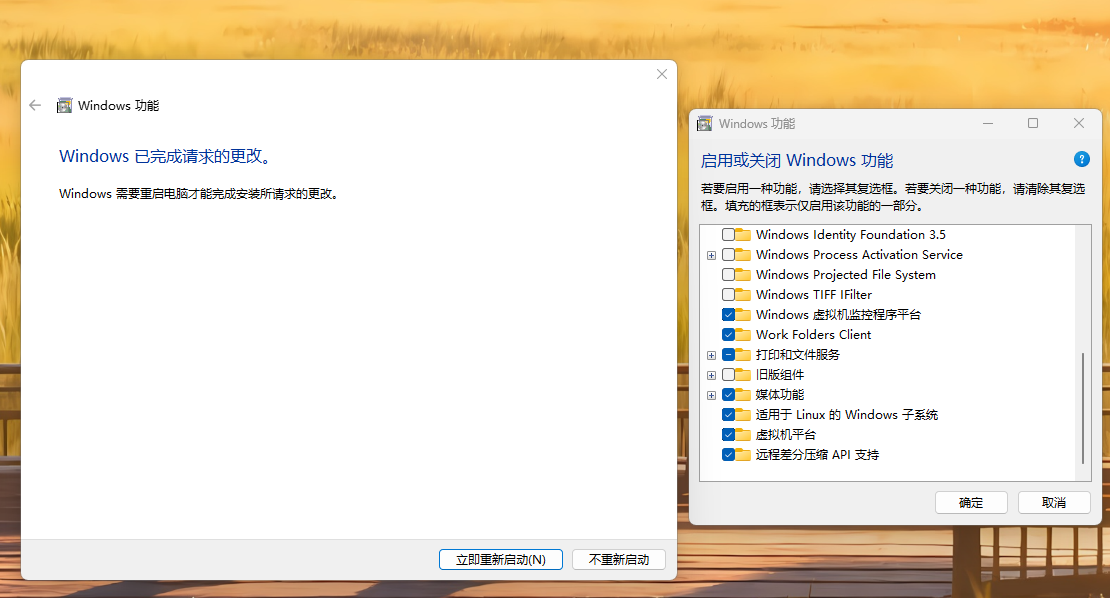Viewport: 1110px width, 598px height.
Task: Click folder icon beside Windows Identity Foundation 3.5
Action: click(x=743, y=234)
